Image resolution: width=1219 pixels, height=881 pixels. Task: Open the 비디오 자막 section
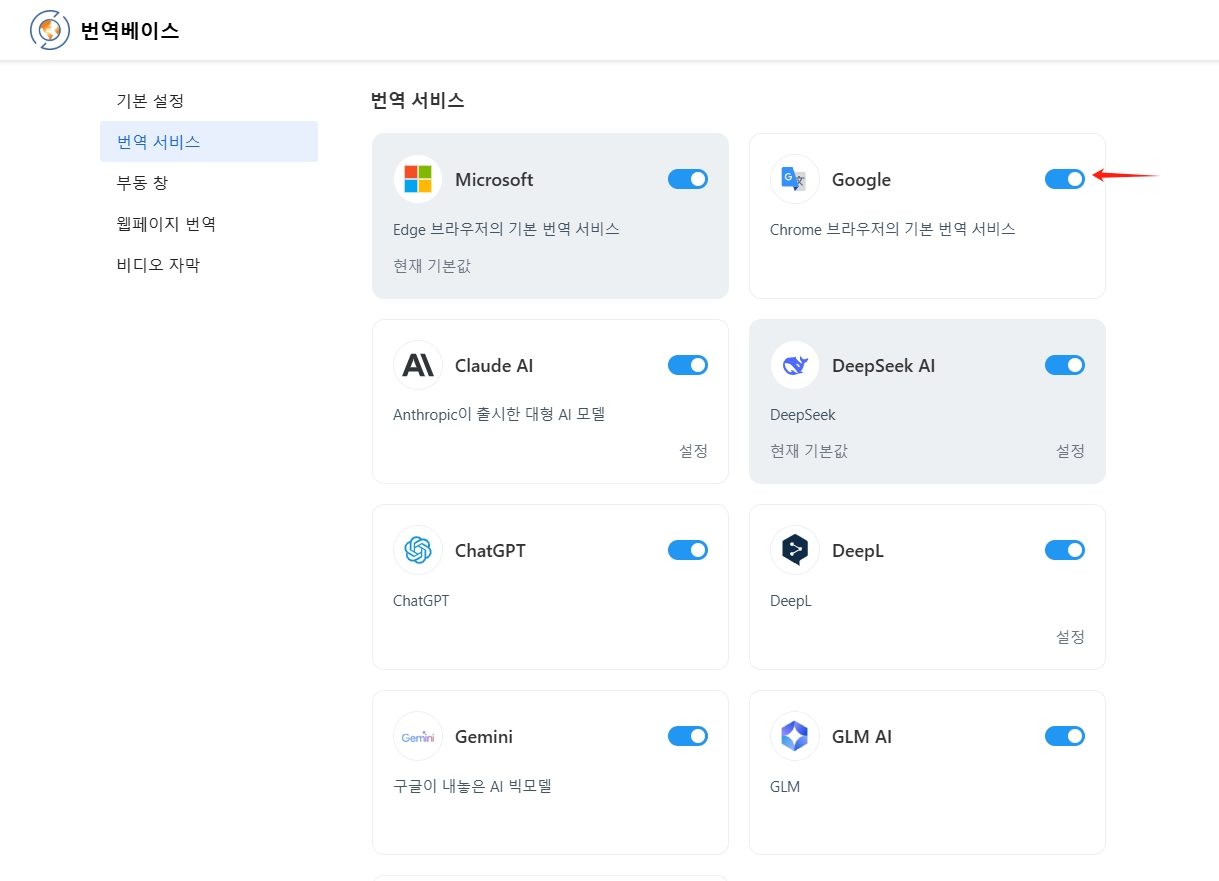[x=209, y=264]
